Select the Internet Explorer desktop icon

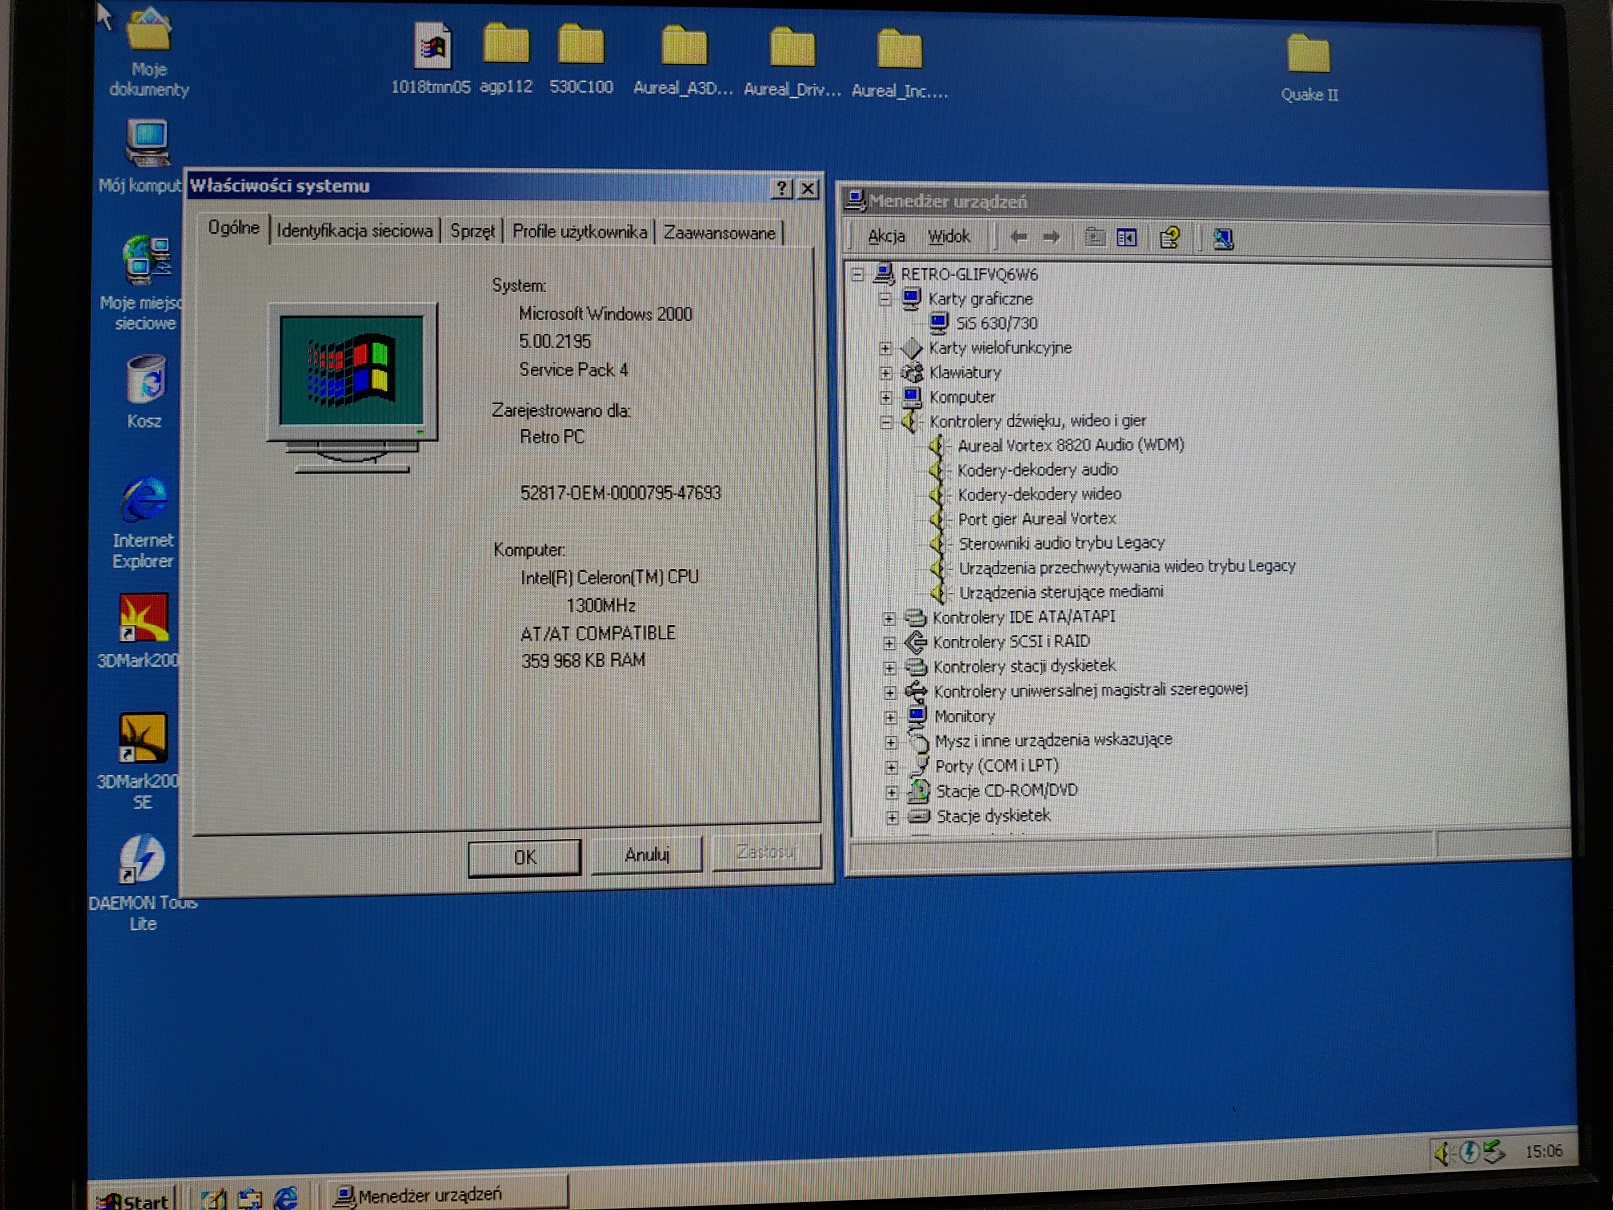(x=144, y=523)
